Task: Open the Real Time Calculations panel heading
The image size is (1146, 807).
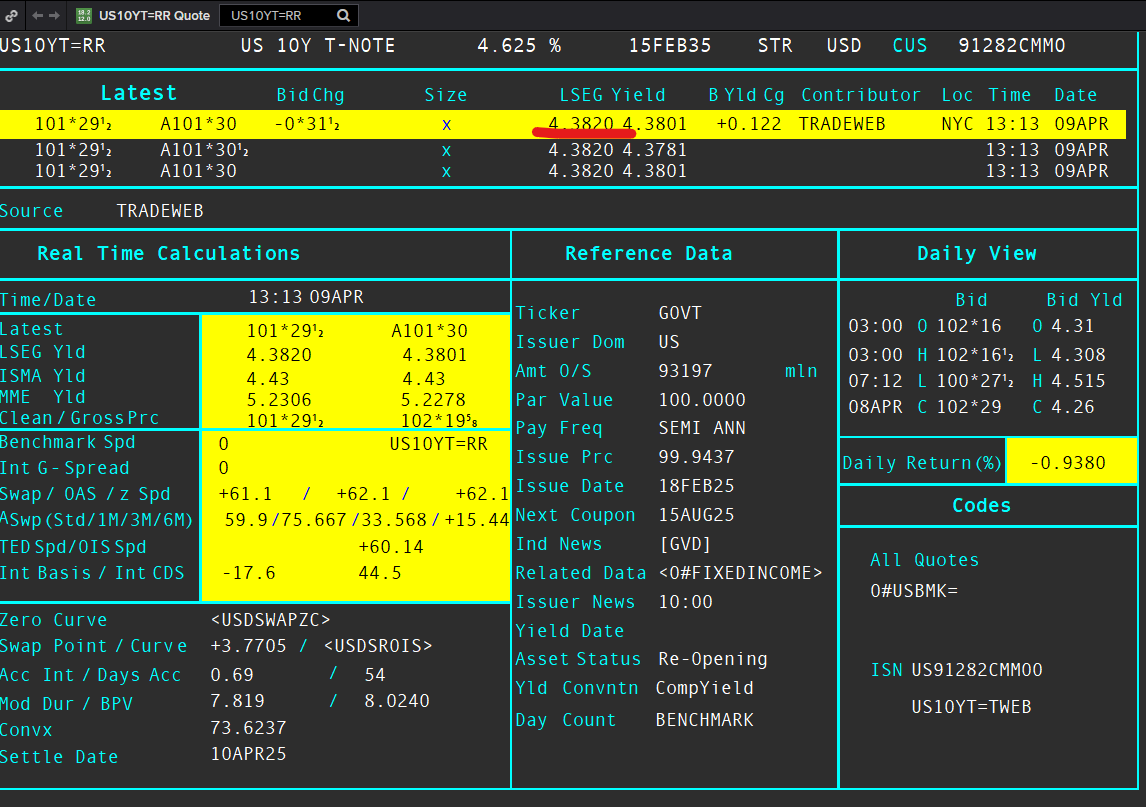Action: point(168,253)
